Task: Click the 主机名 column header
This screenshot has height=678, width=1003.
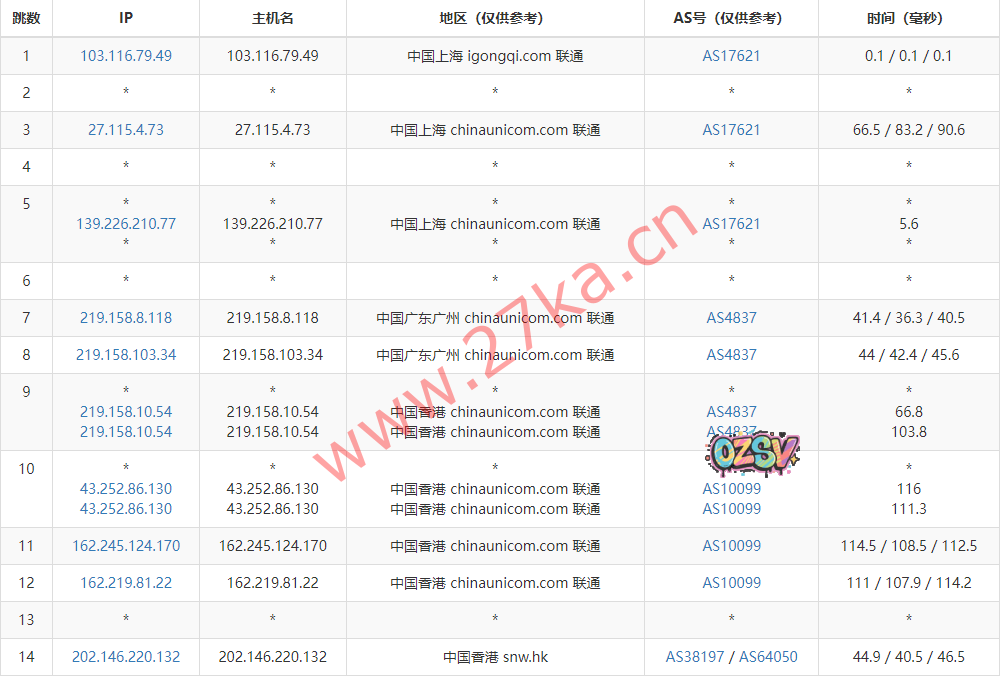Action: click(273, 18)
